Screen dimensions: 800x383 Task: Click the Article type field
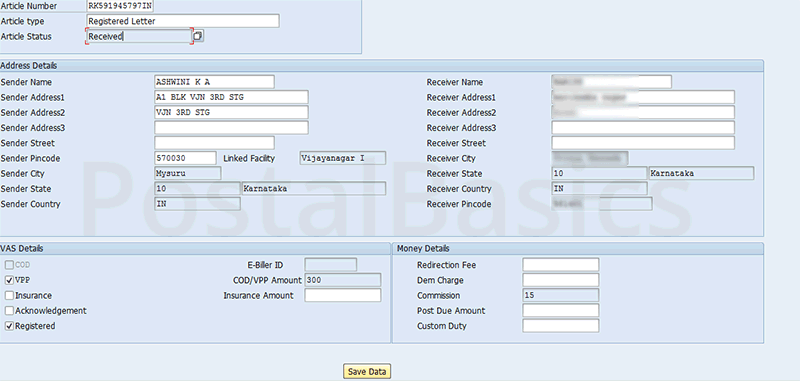point(183,21)
